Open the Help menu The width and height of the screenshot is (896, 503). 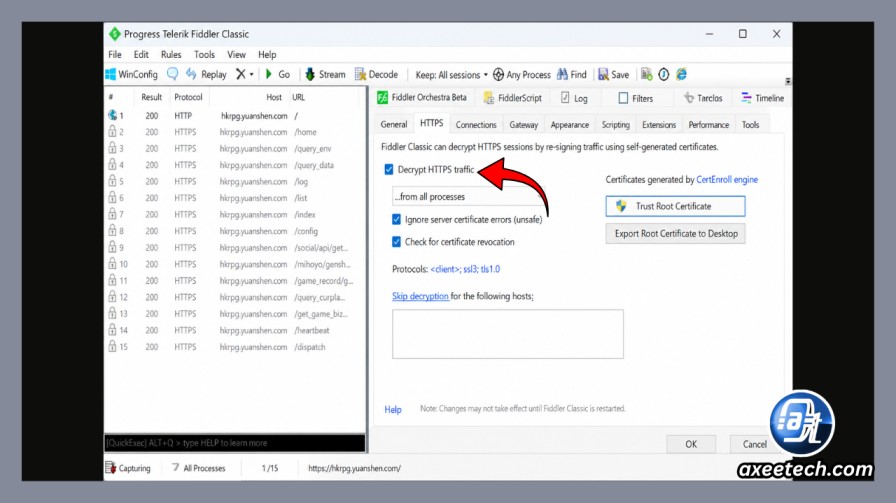[x=267, y=54]
